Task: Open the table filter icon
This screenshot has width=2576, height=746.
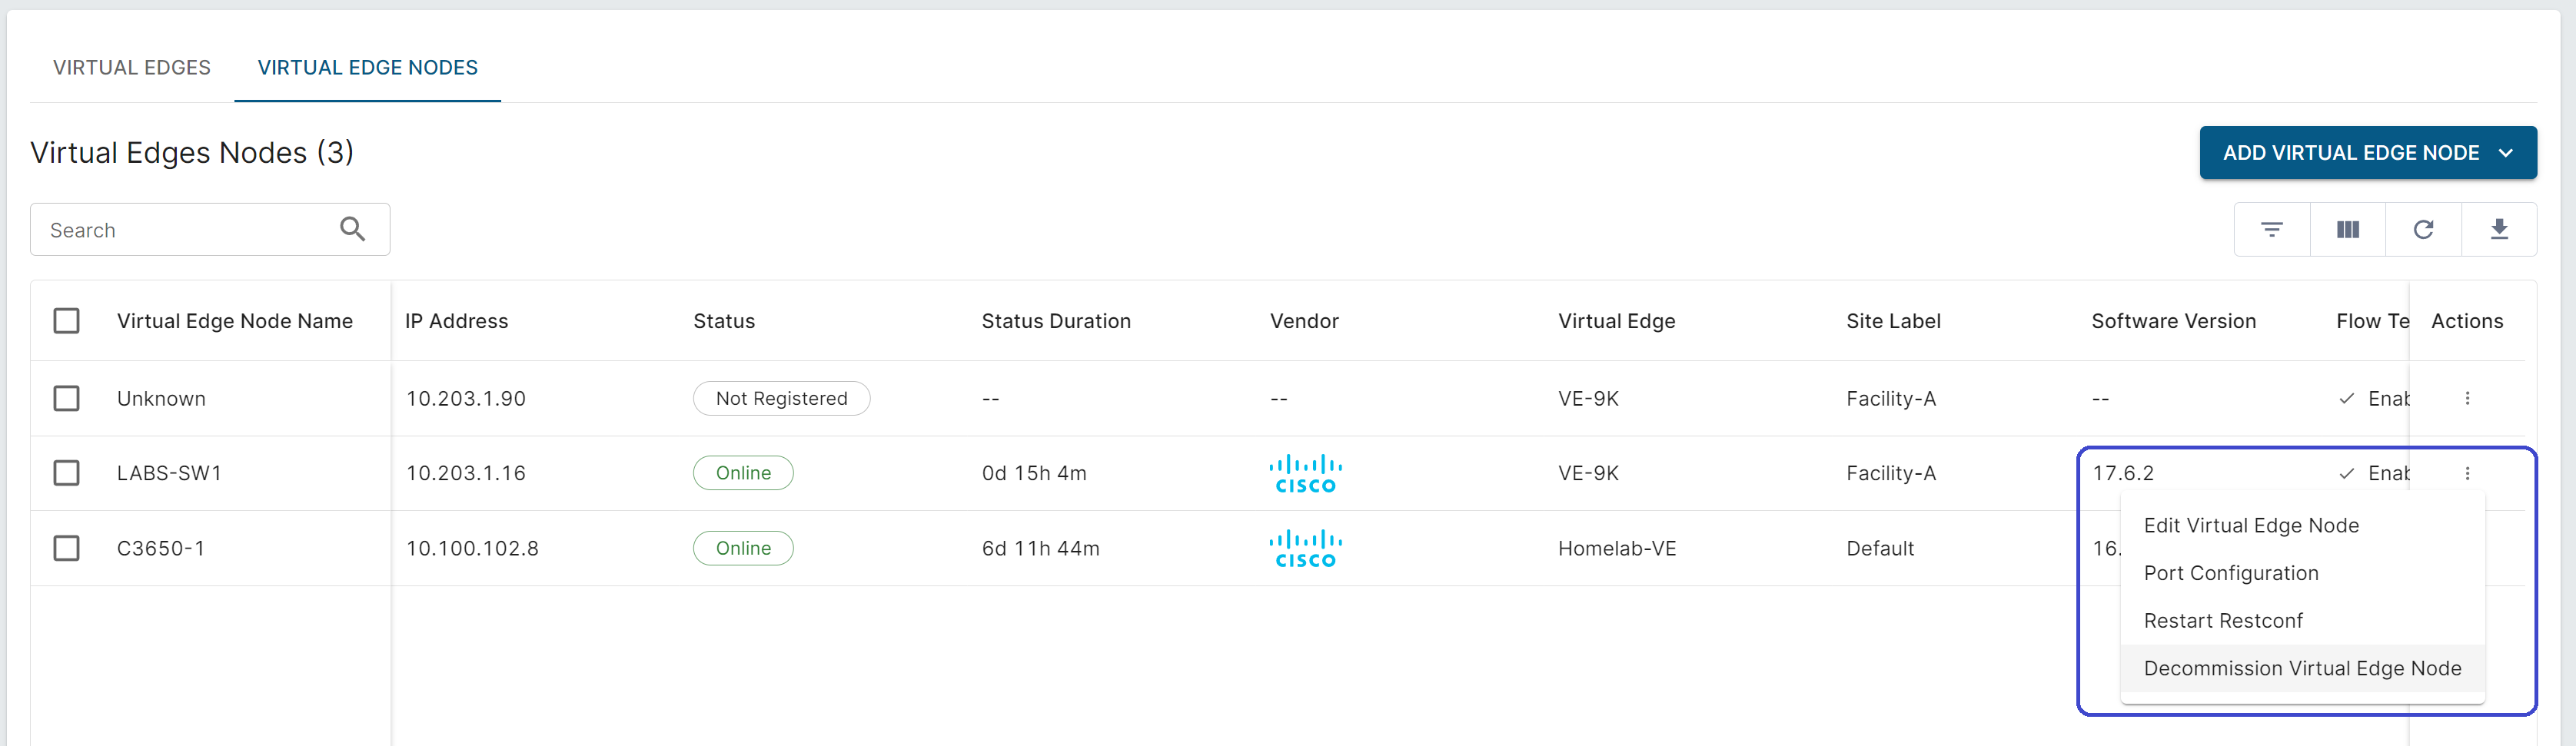Action: (2271, 230)
